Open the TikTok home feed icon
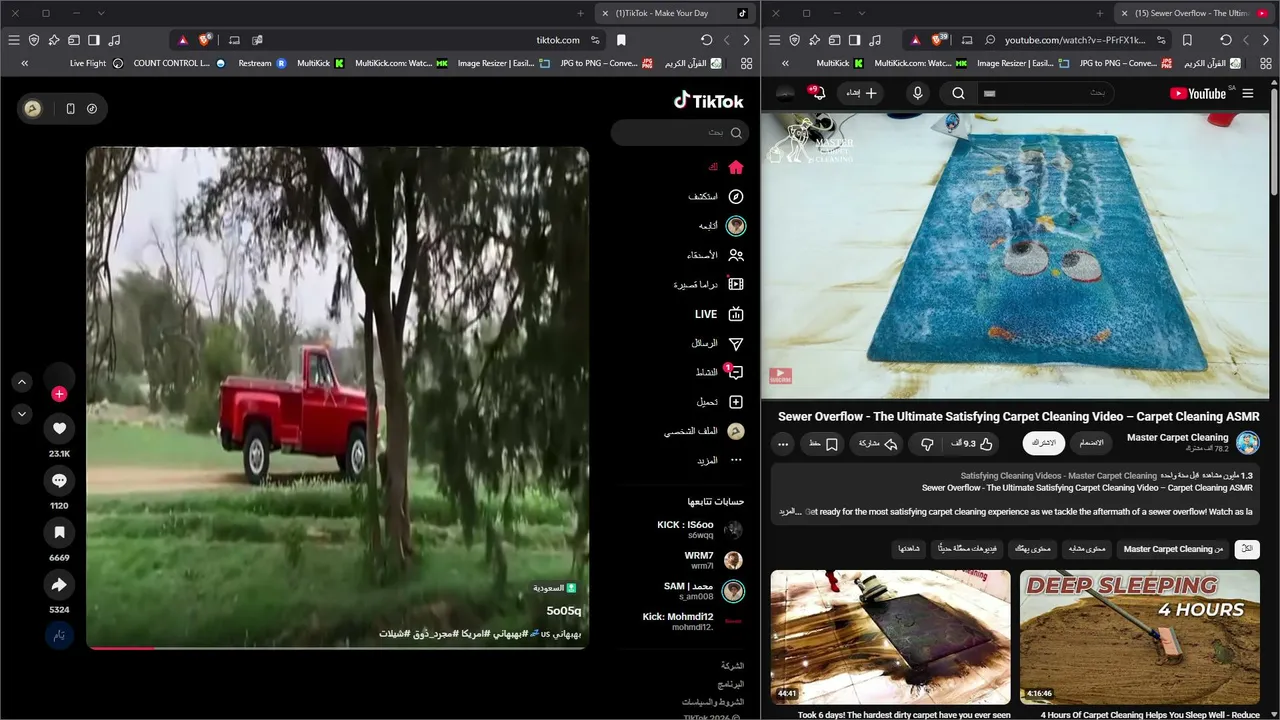 point(736,167)
